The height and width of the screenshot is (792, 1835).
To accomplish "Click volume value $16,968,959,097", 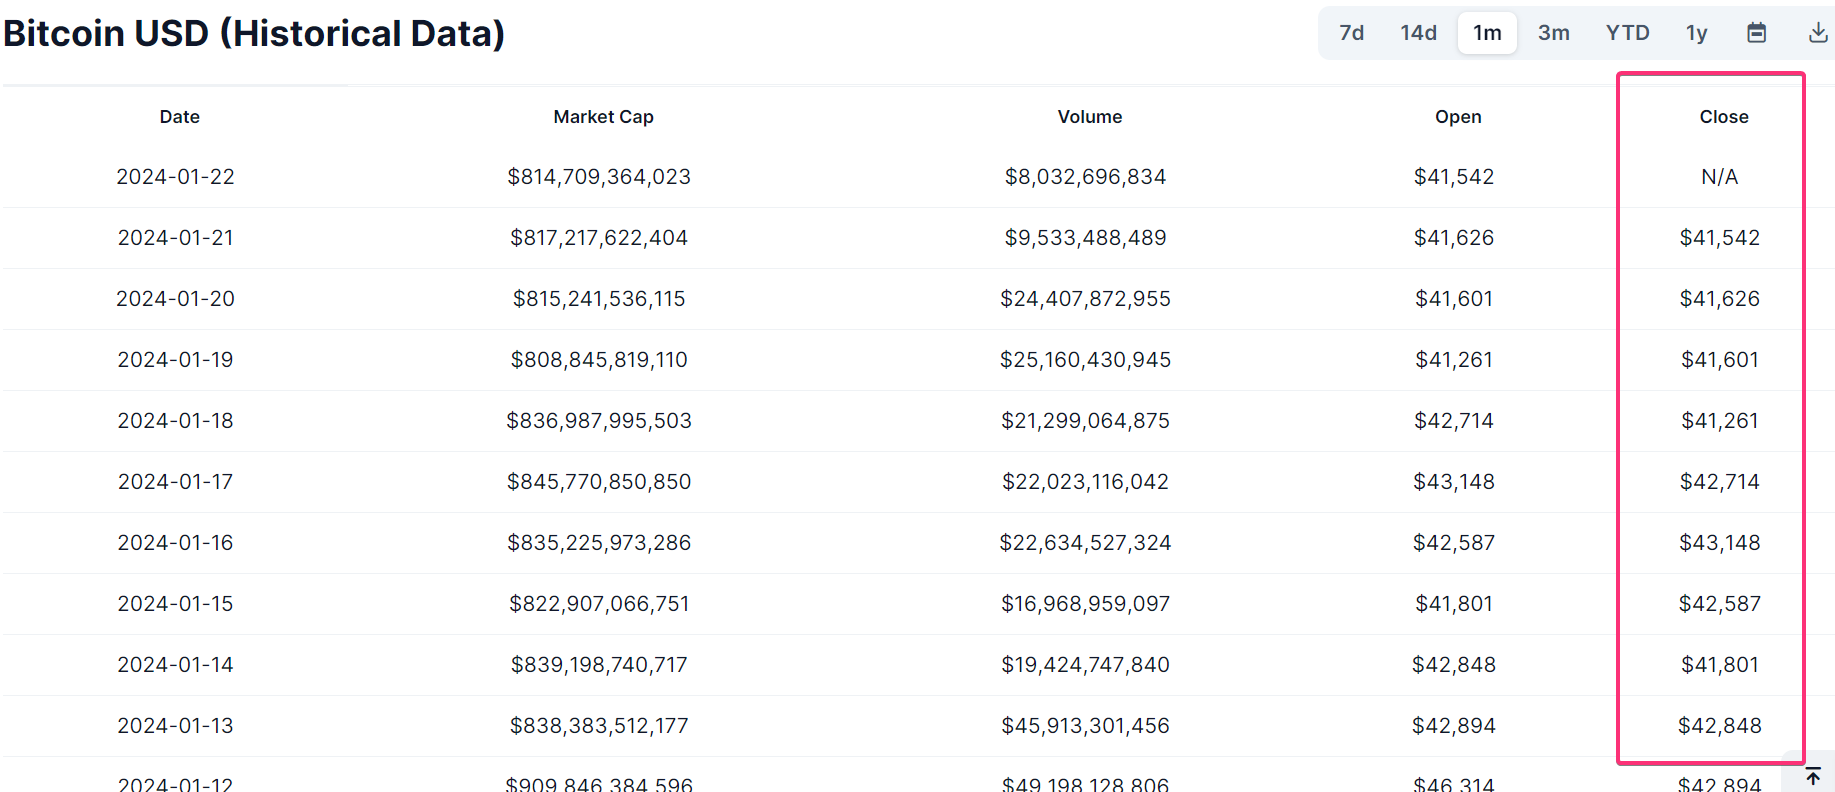I will click(1086, 604).
